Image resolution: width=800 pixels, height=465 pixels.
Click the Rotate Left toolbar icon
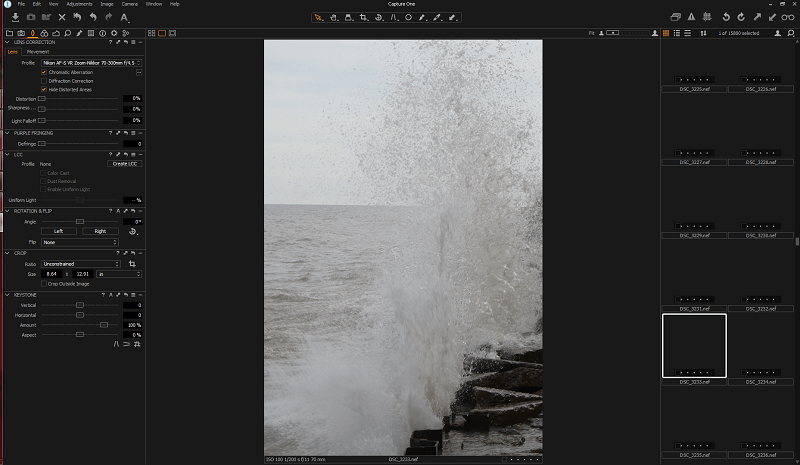[726, 17]
